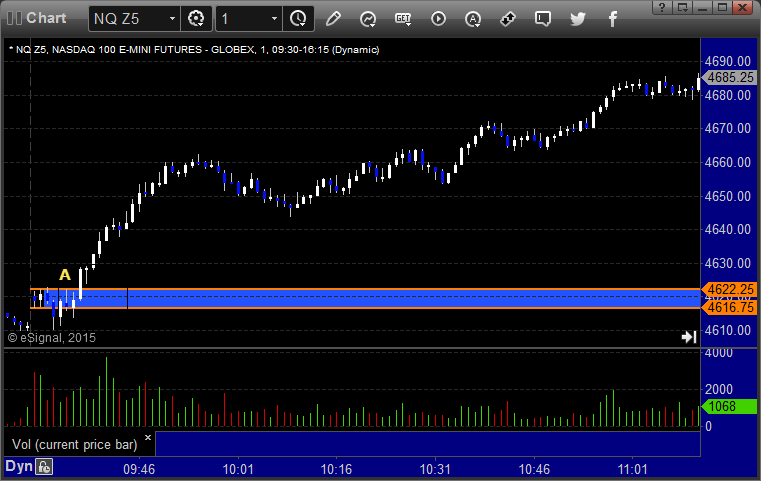Share chart via Facebook icon
The image size is (761, 481).
pyautogui.click(x=611, y=18)
